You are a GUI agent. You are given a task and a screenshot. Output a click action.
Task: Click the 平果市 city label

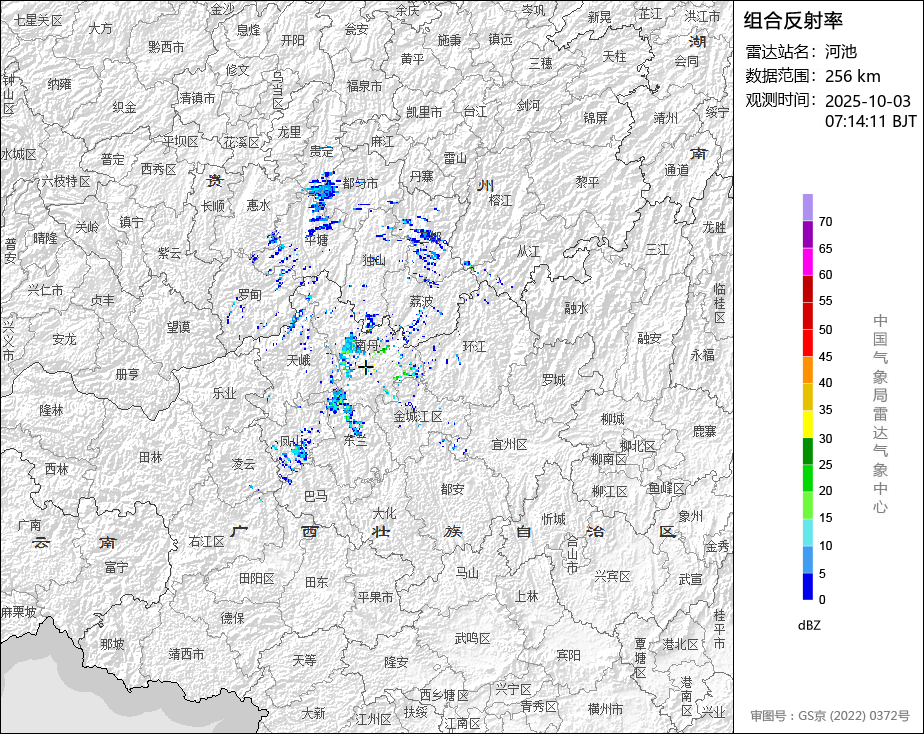pos(375,597)
